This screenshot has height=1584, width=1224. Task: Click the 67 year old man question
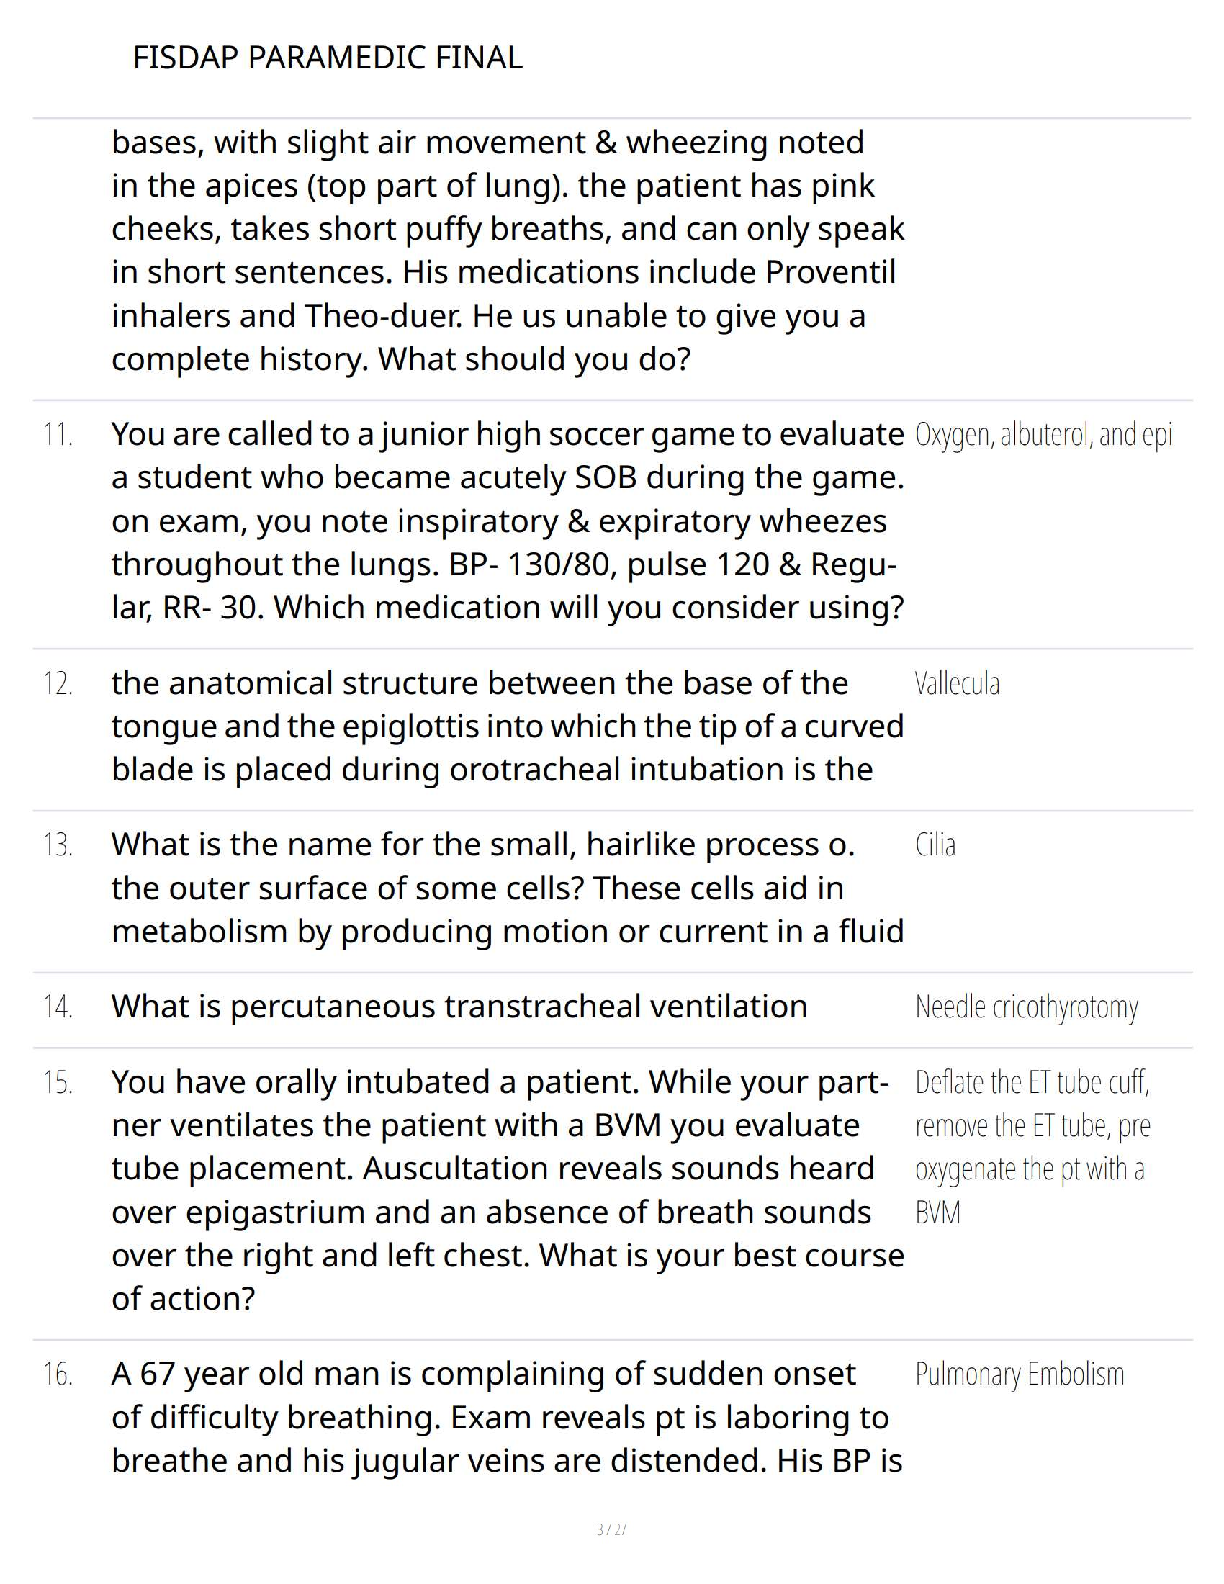pyautogui.click(x=507, y=1417)
